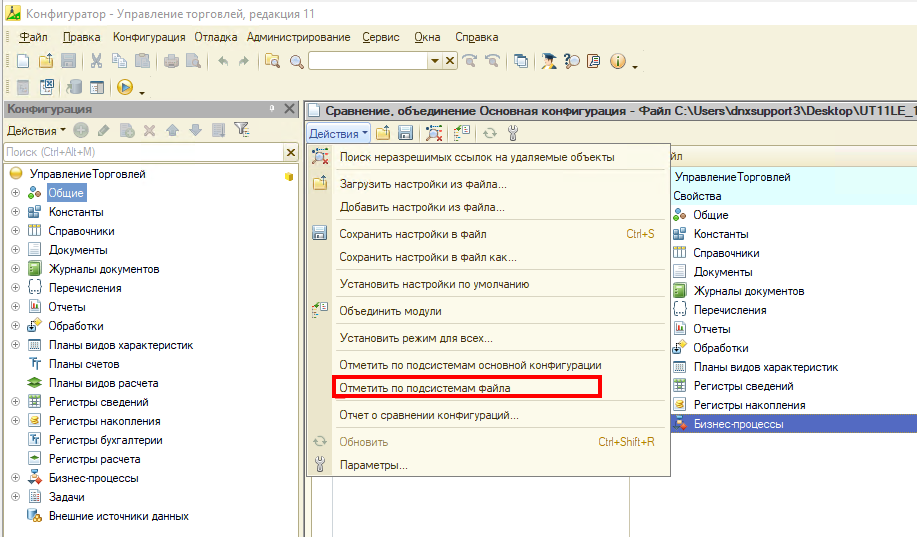Expand the Справочники tree node
Image resolution: width=917 pixels, height=537 pixels.
(15, 231)
